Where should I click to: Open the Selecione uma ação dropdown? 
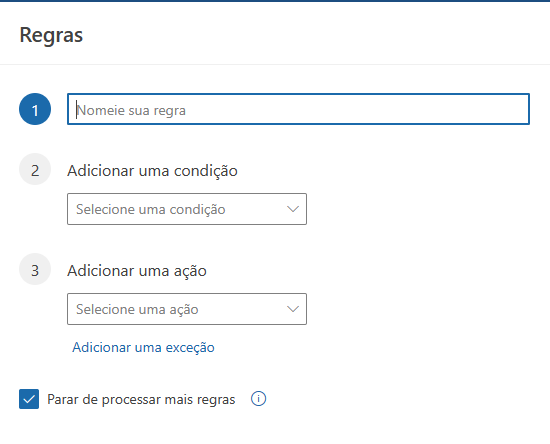click(x=187, y=309)
